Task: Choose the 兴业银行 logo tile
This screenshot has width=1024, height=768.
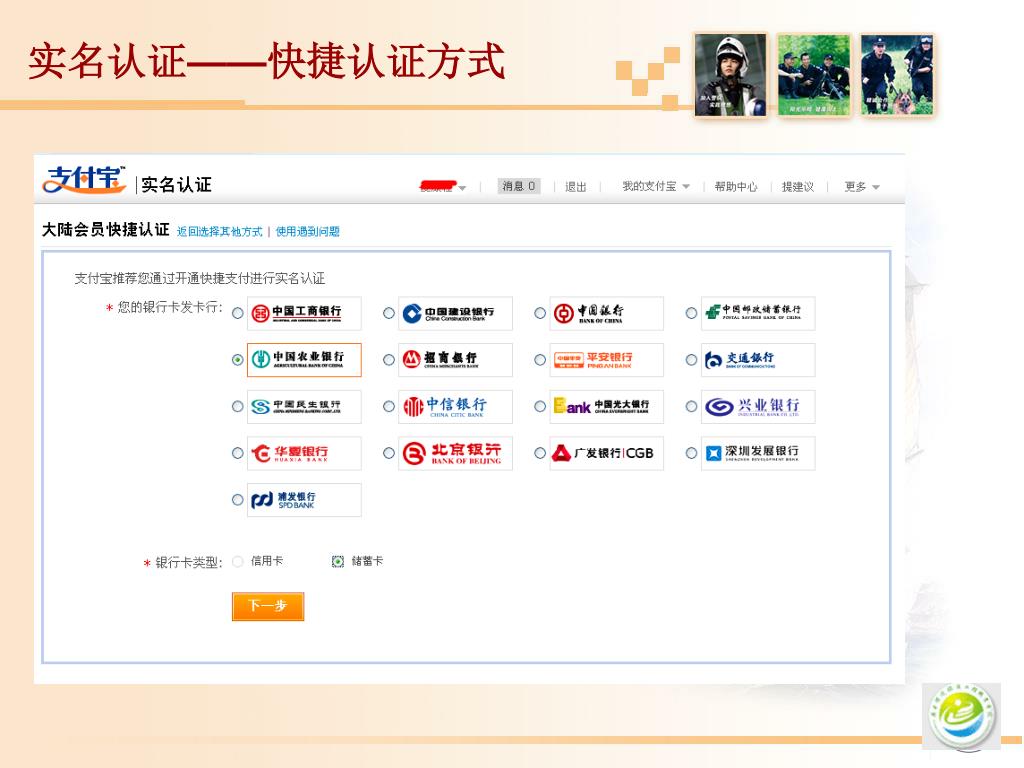Action: point(758,407)
